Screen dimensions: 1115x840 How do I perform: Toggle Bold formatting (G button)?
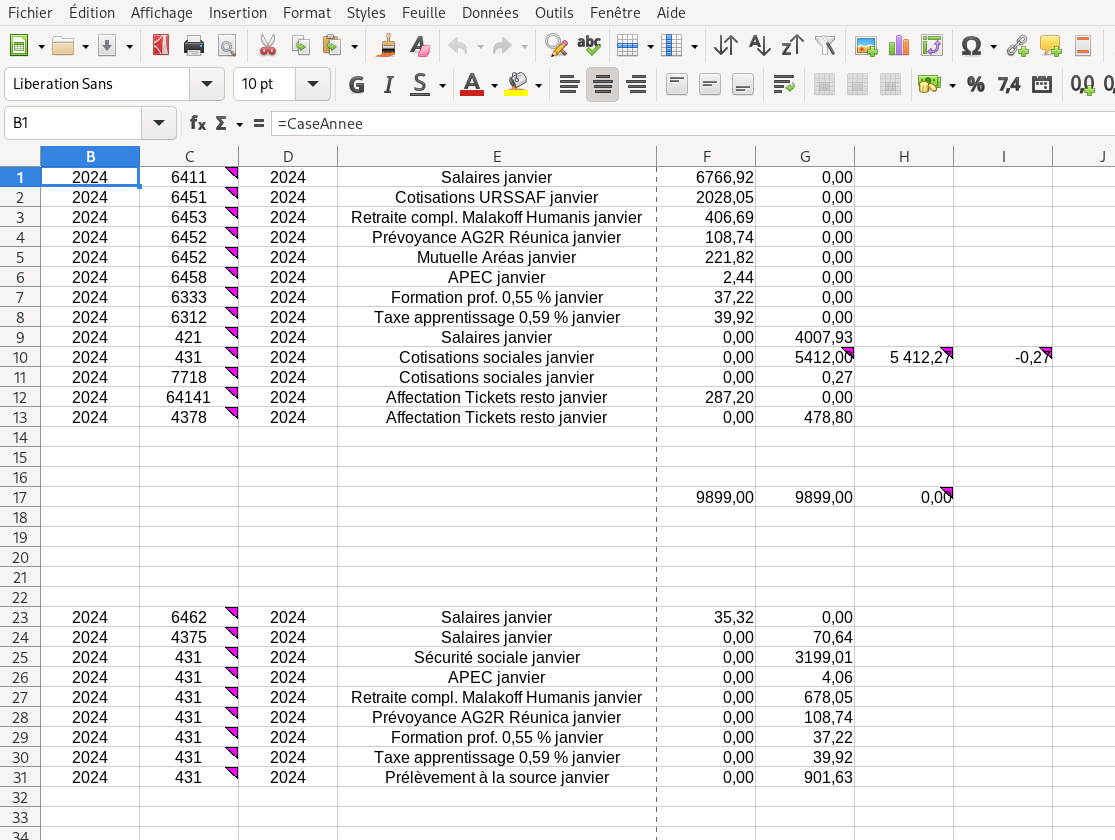coord(356,85)
